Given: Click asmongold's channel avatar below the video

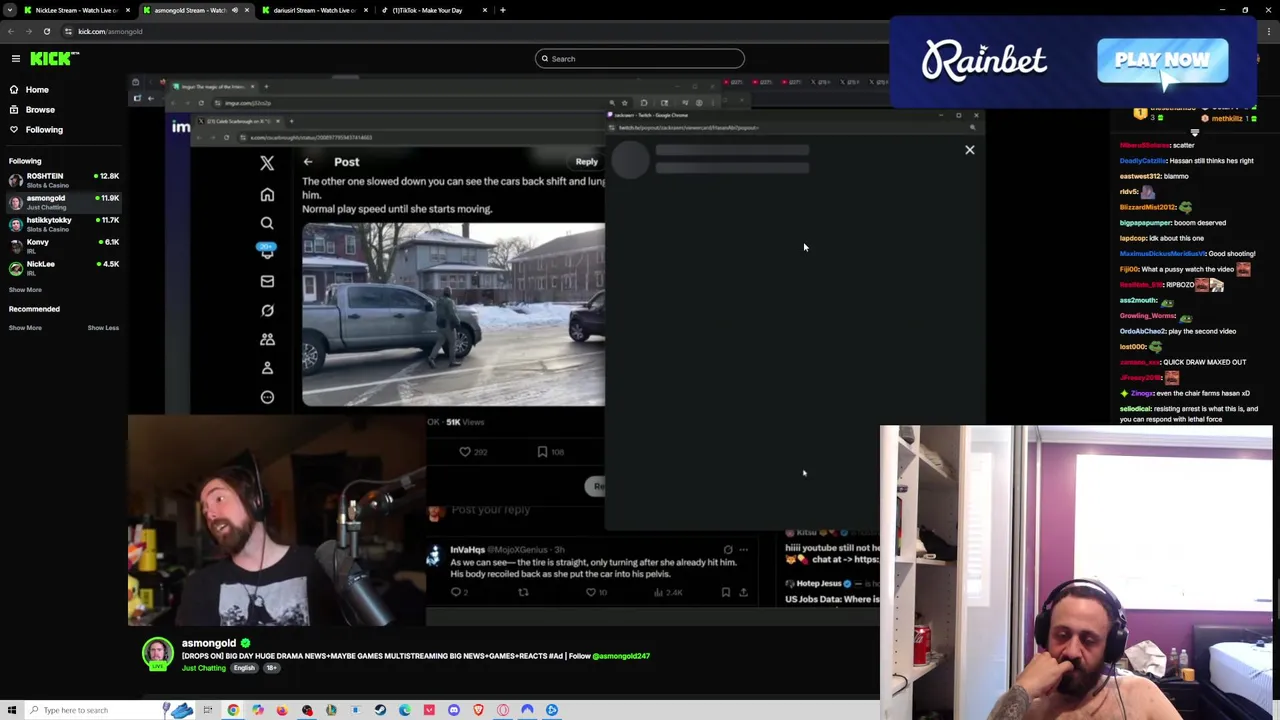Looking at the screenshot, I should [157, 654].
